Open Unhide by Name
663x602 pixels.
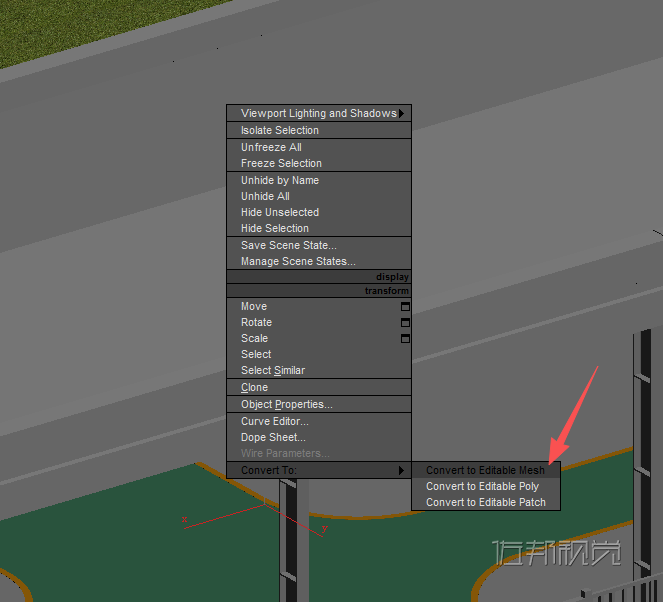click(x=319, y=180)
